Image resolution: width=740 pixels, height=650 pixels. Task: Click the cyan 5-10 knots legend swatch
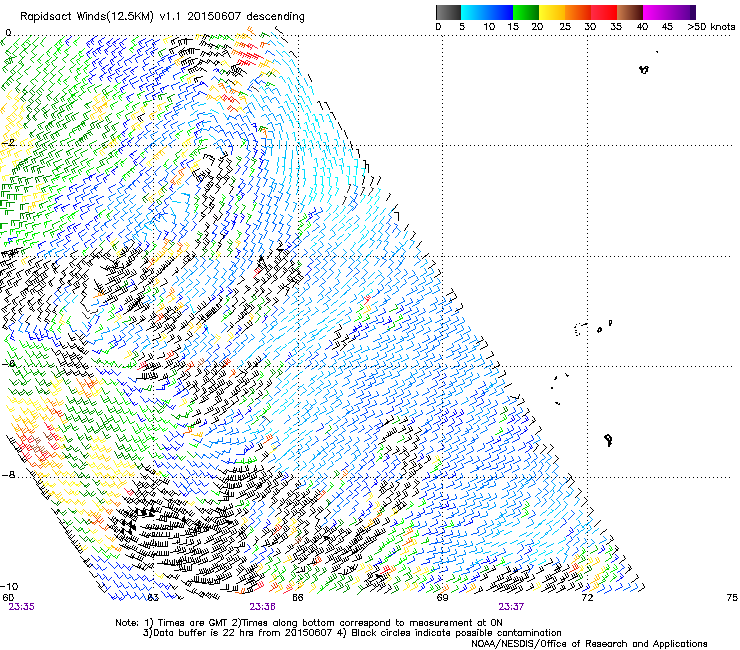pyautogui.click(x=474, y=12)
